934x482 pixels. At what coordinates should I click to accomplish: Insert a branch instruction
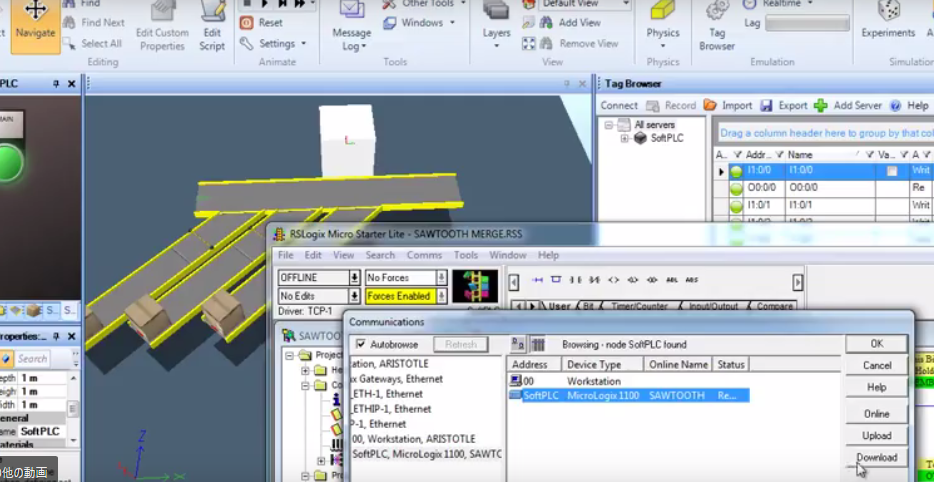pos(556,279)
